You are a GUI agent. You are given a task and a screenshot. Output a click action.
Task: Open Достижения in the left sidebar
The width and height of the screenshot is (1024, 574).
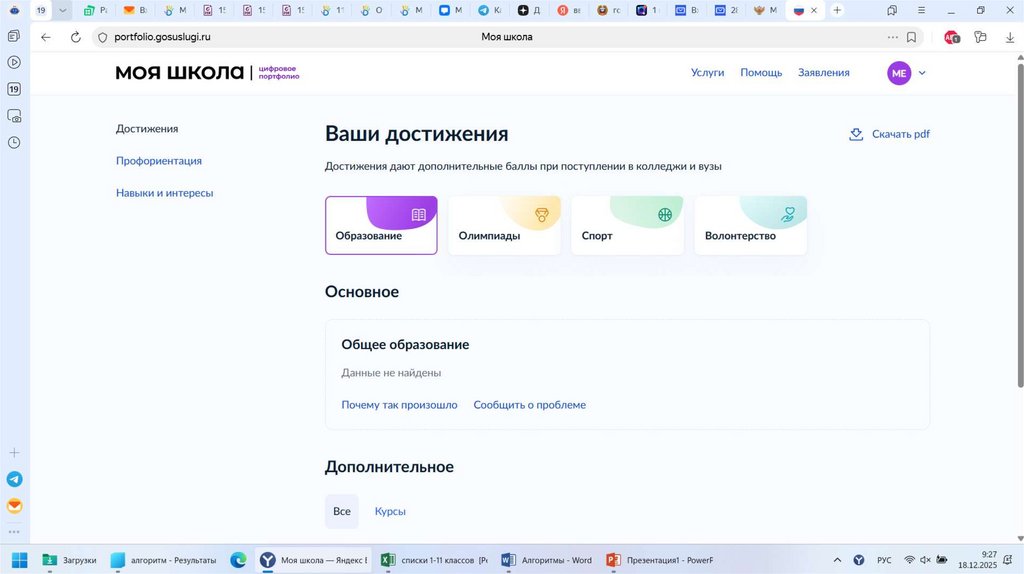[x=147, y=129]
